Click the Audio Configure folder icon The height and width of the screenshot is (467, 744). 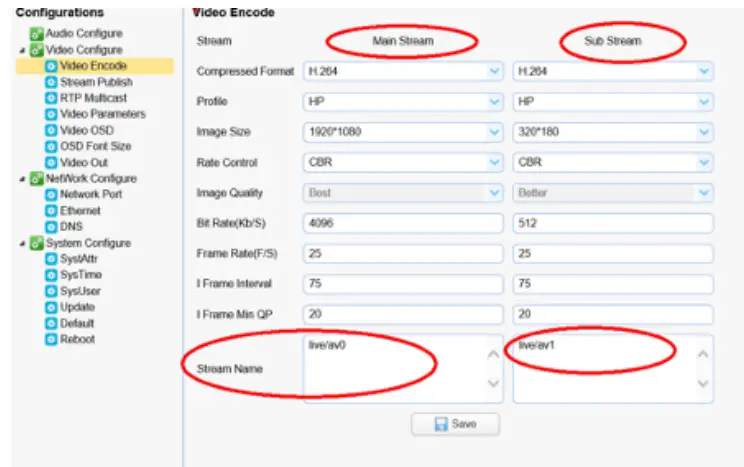point(37,34)
